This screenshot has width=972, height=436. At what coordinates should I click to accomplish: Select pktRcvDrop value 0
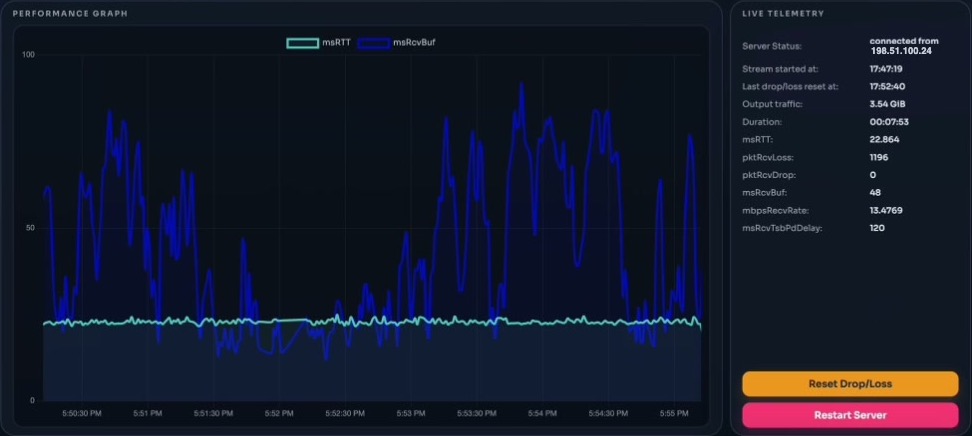click(873, 175)
